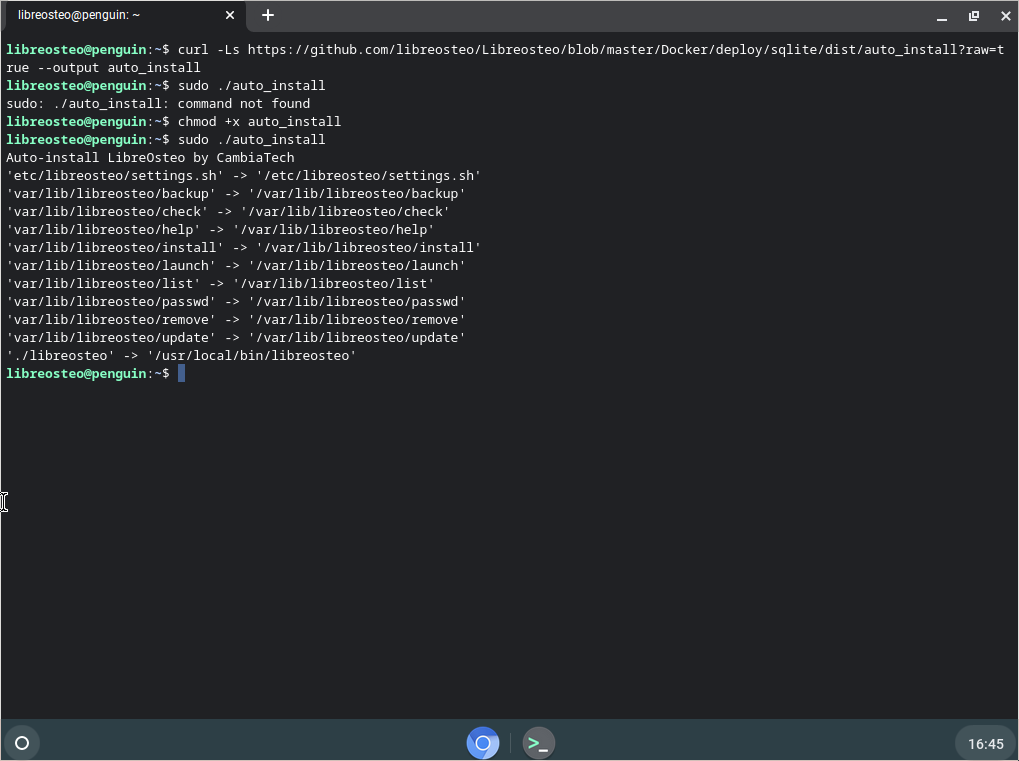Click 'sudo: ./auto_install: command not found' line

coord(158,103)
